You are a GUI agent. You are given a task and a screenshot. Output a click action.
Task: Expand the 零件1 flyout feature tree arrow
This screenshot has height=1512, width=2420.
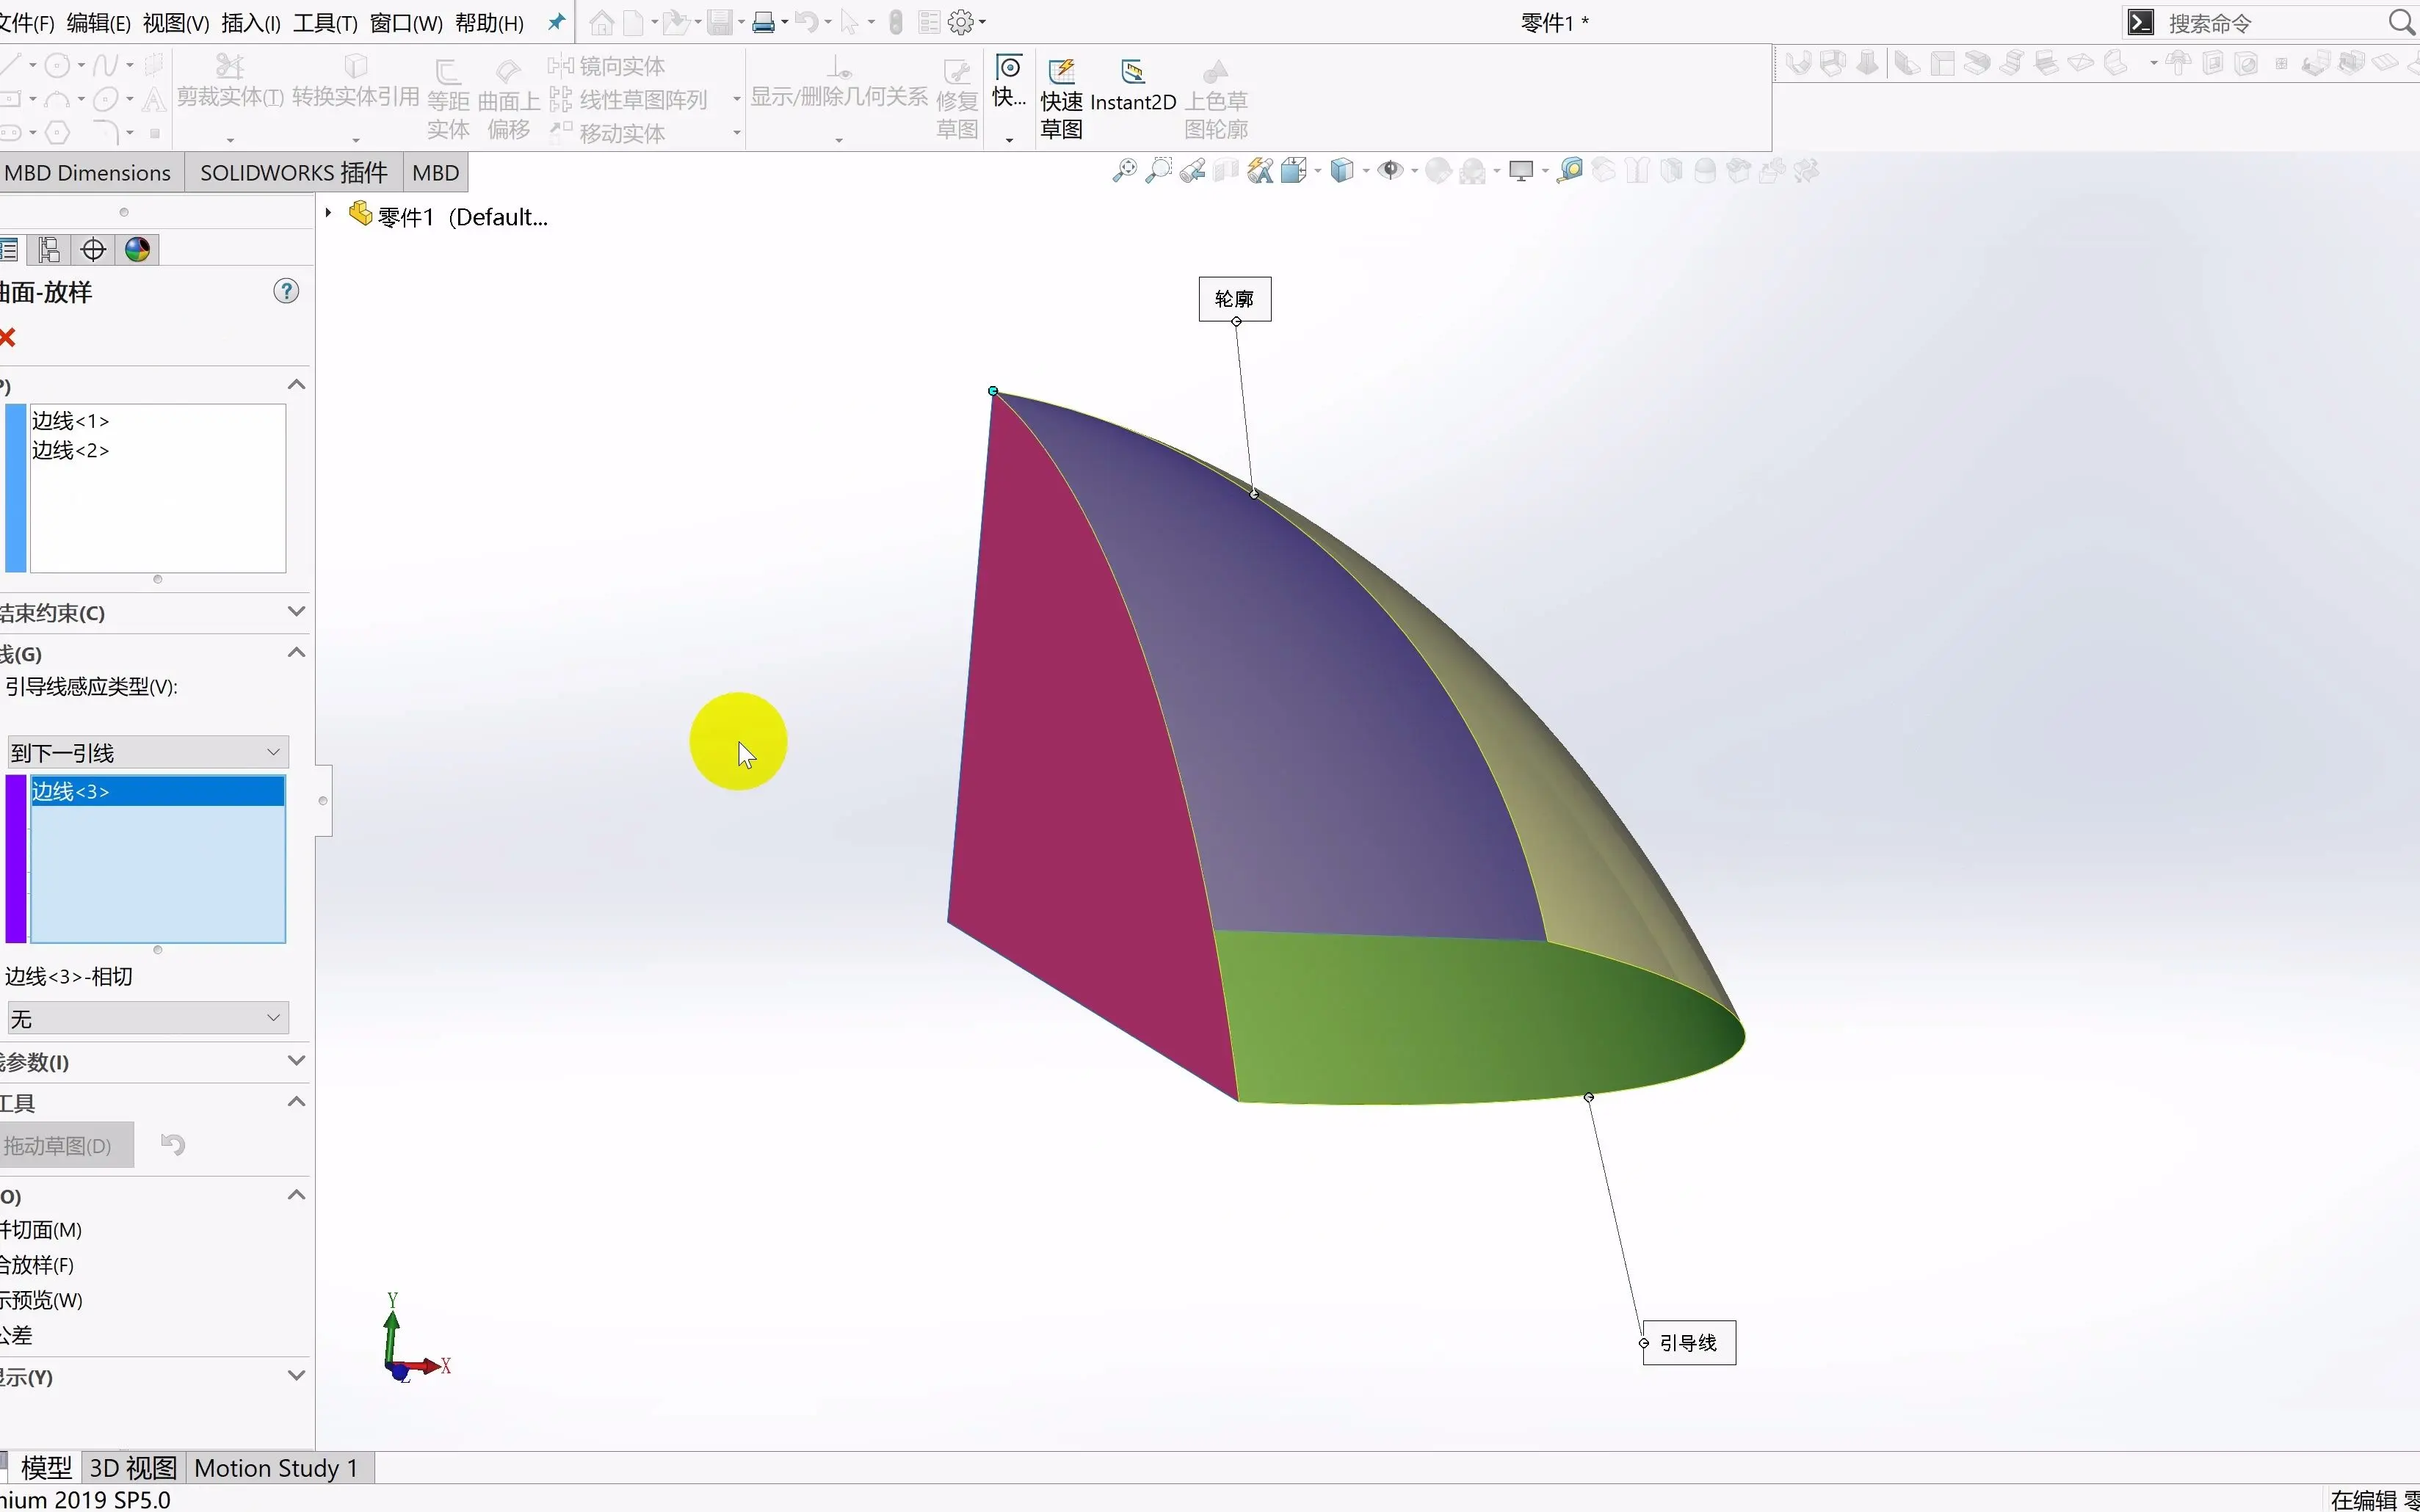[x=328, y=213]
